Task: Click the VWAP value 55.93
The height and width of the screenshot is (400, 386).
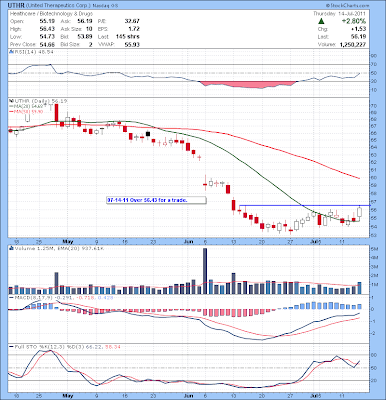Action: [132, 45]
